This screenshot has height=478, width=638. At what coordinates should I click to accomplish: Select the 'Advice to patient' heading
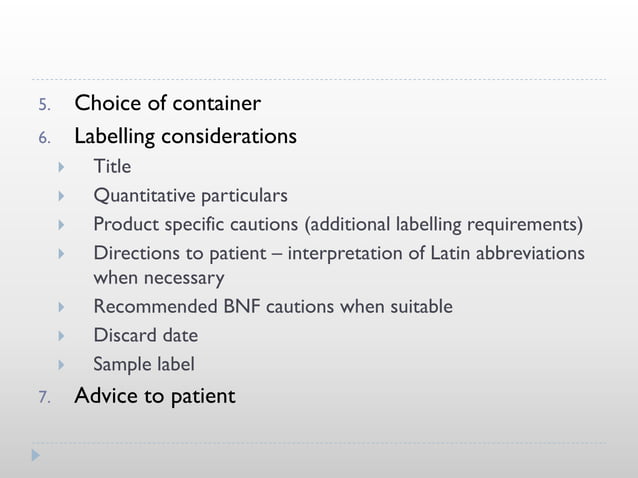[x=155, y=397]
